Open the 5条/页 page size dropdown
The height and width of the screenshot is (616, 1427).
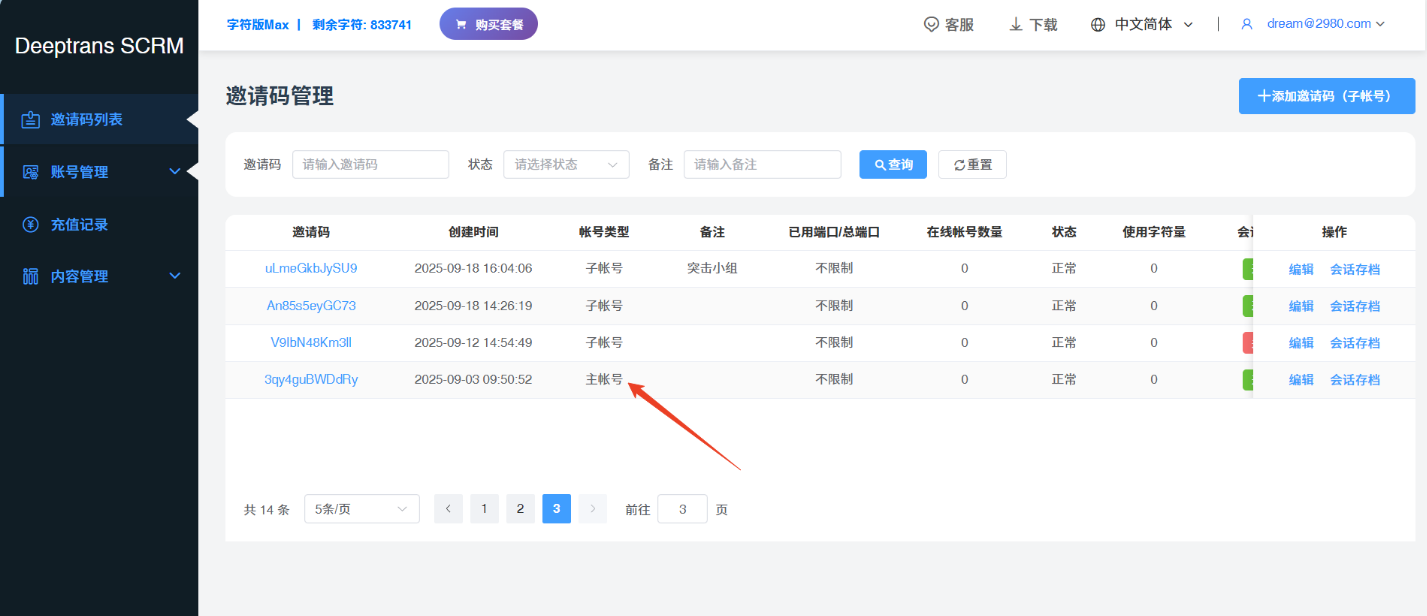pyautogui.click(x=361, y=509)
